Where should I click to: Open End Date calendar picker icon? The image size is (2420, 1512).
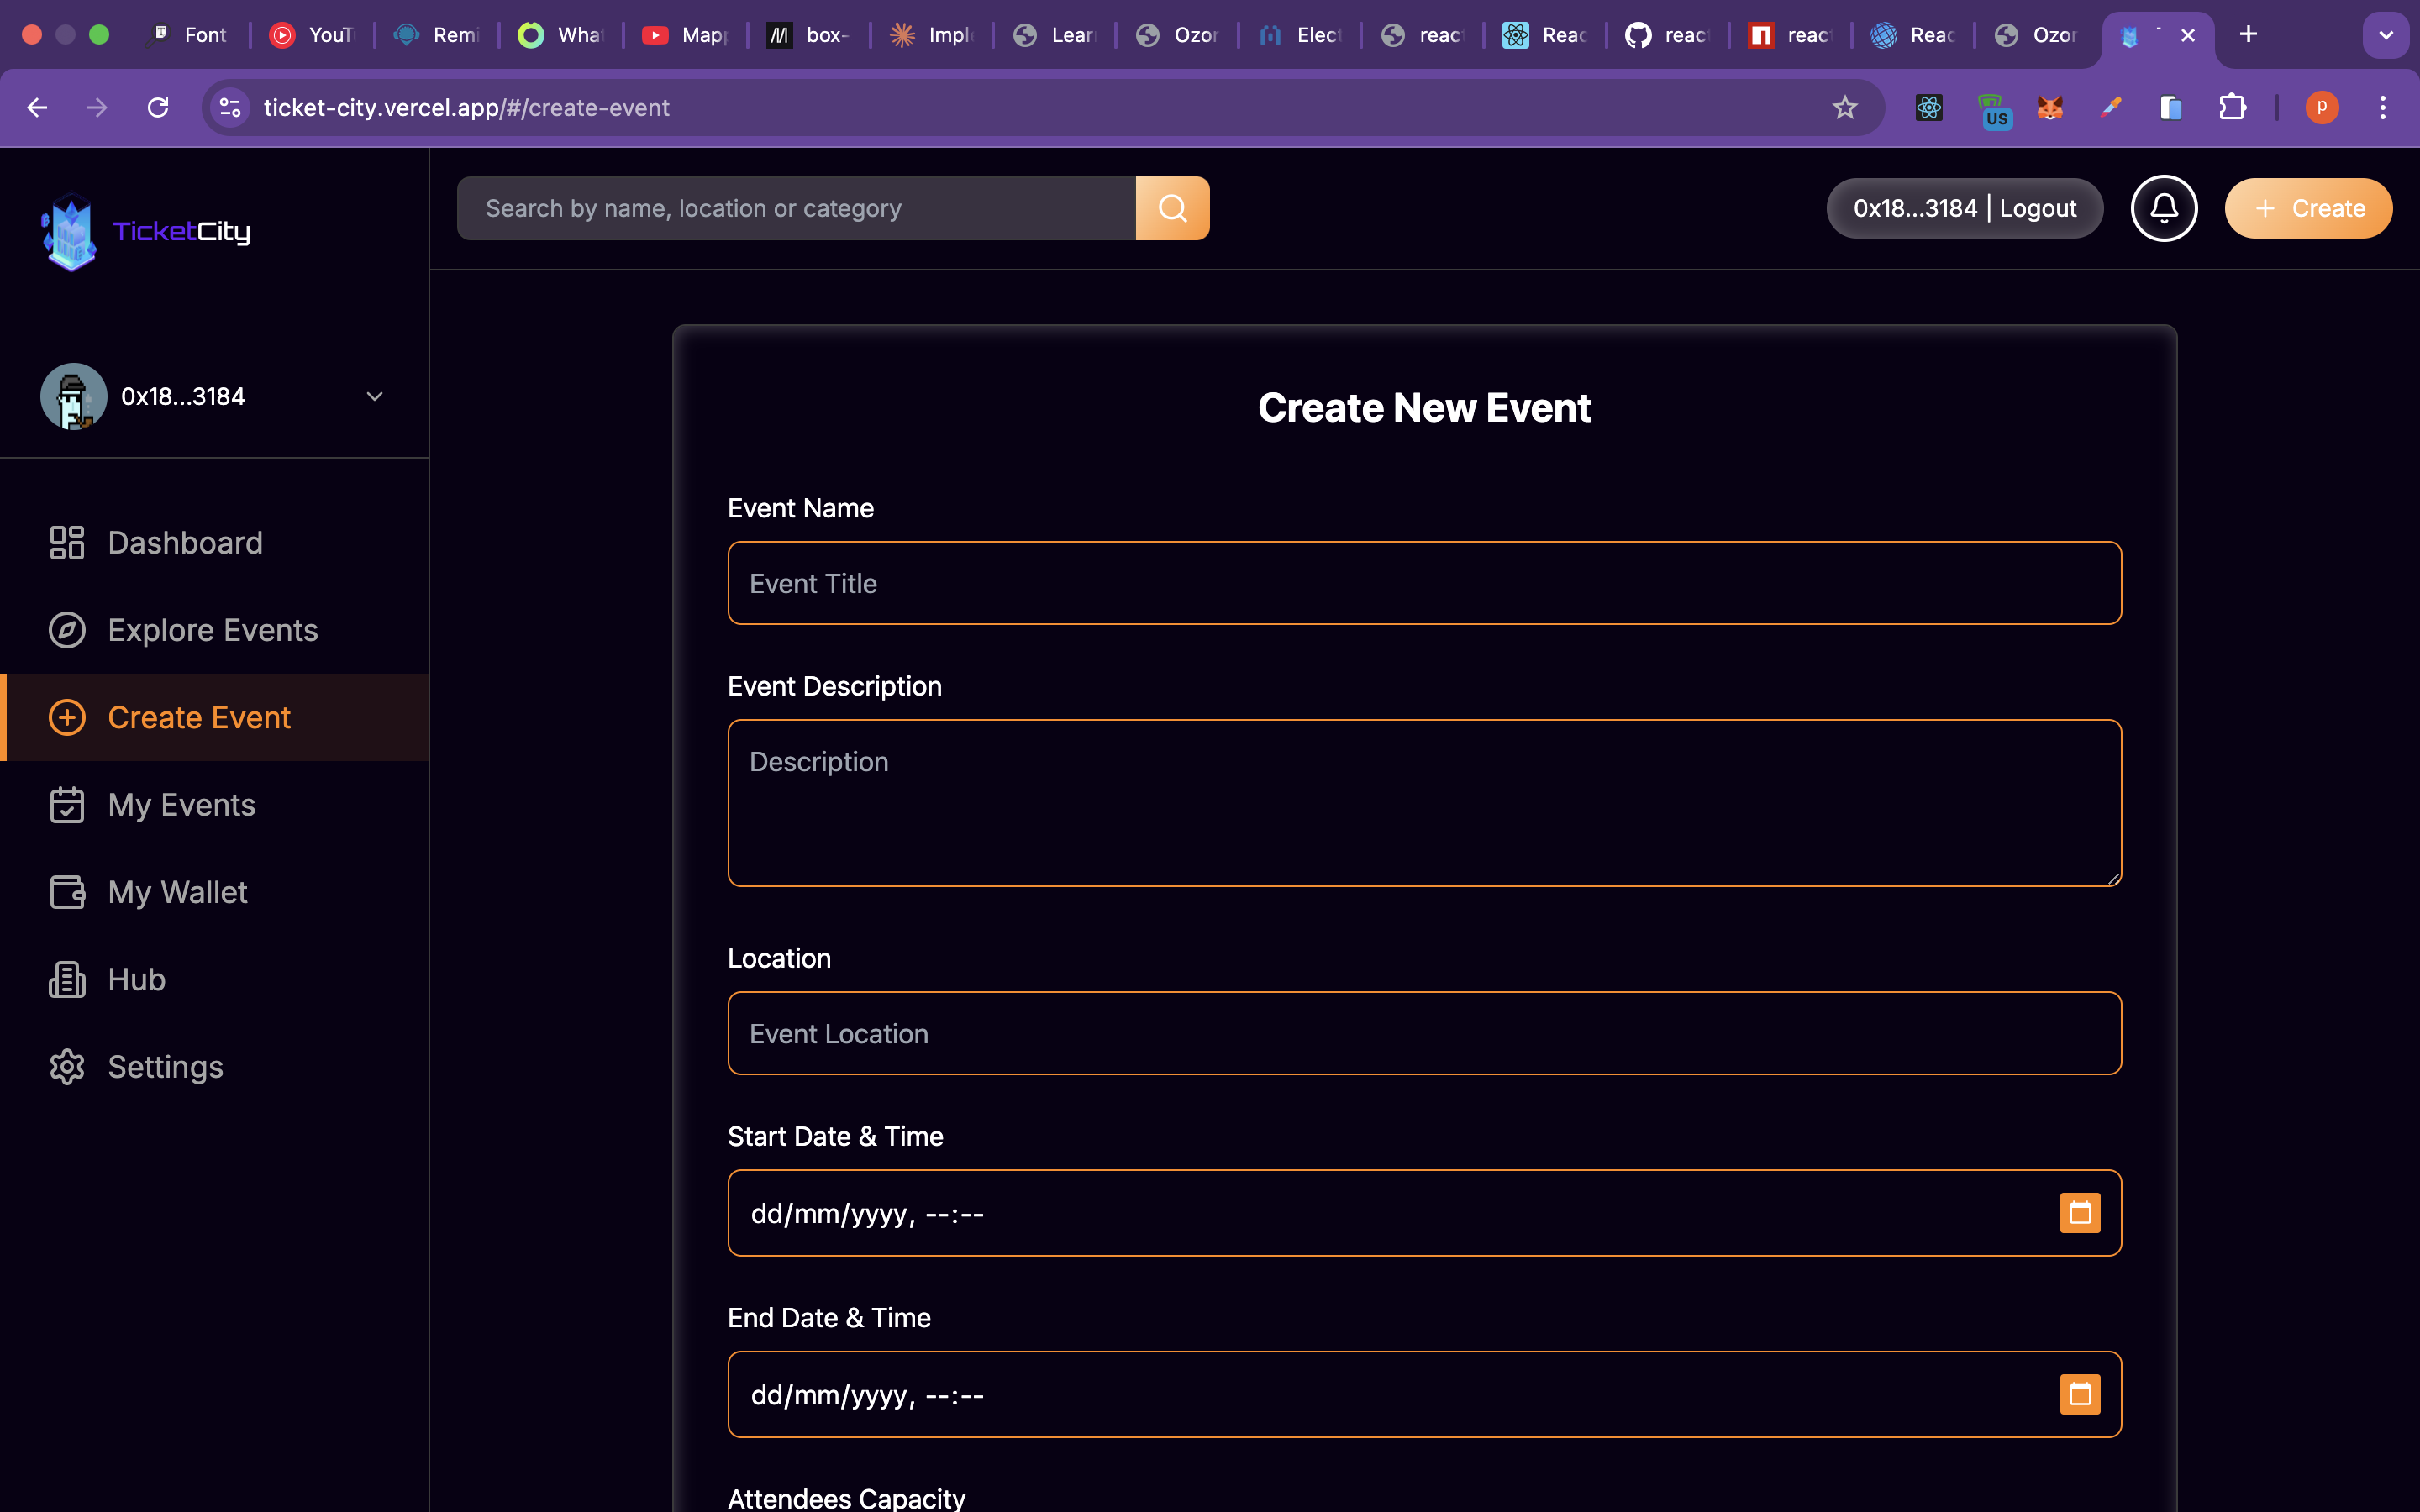click(x=2079, y=1394)
